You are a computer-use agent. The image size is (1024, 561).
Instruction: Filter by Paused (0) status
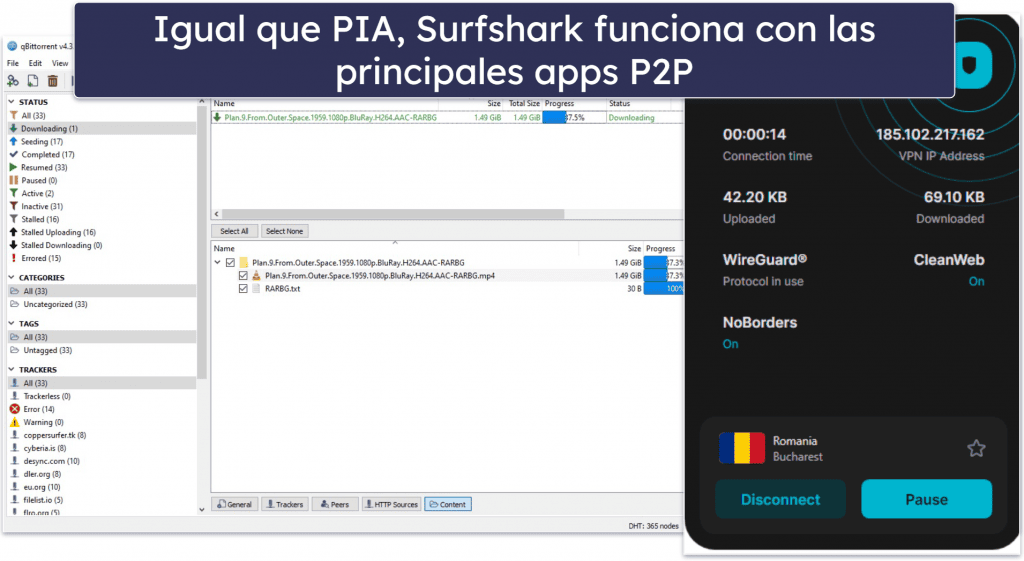39,181
